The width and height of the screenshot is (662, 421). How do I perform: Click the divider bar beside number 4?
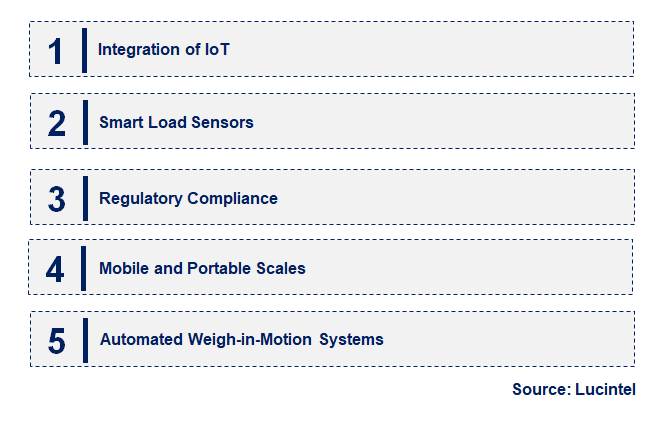click(x=84, y=269)
